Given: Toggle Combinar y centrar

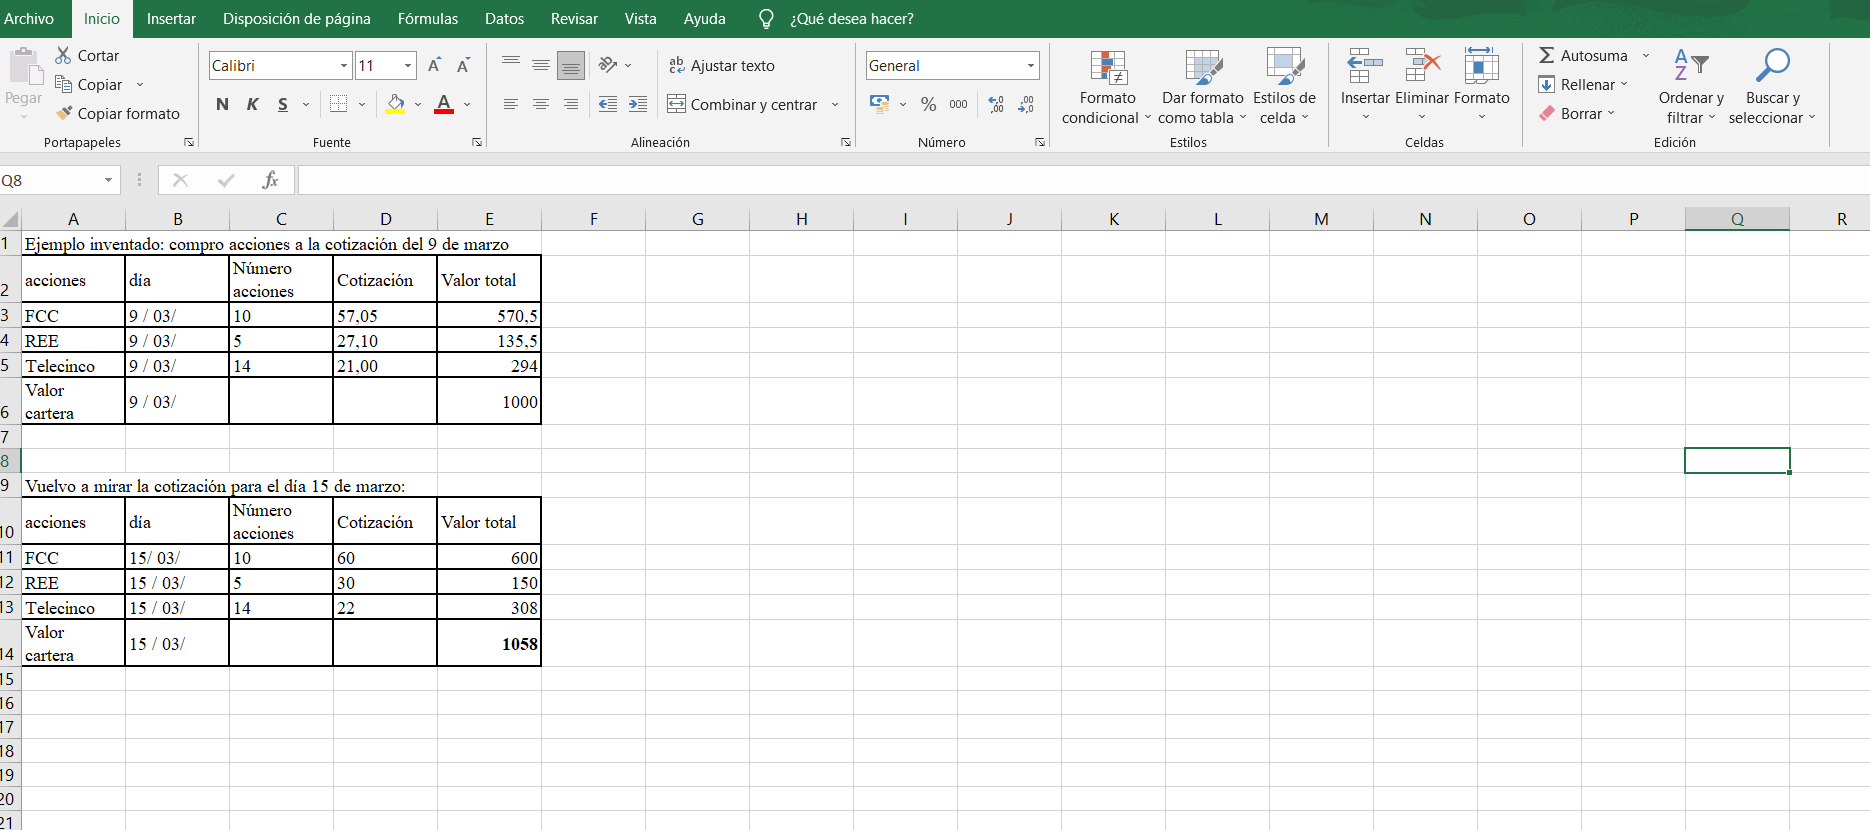Looking at the screenshot, I should pyautogui.click(x=742, y=104).
